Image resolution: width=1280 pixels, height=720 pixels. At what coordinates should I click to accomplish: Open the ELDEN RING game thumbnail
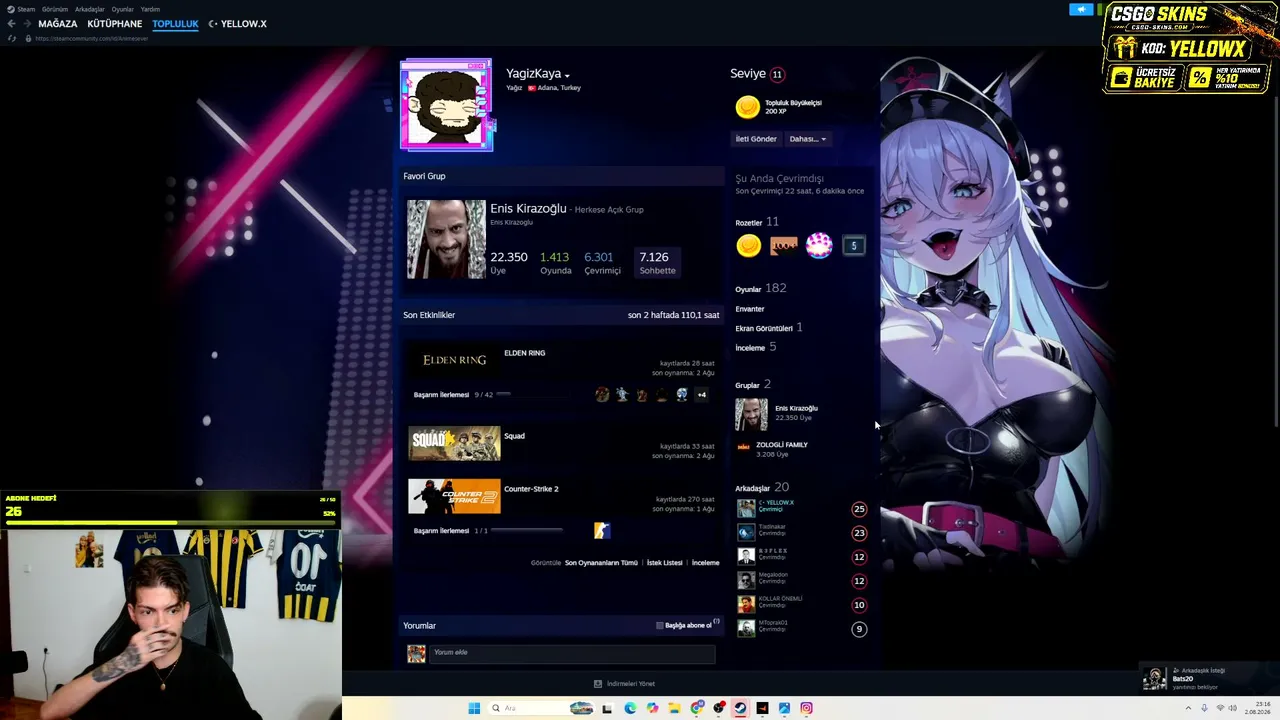(454, 360)
